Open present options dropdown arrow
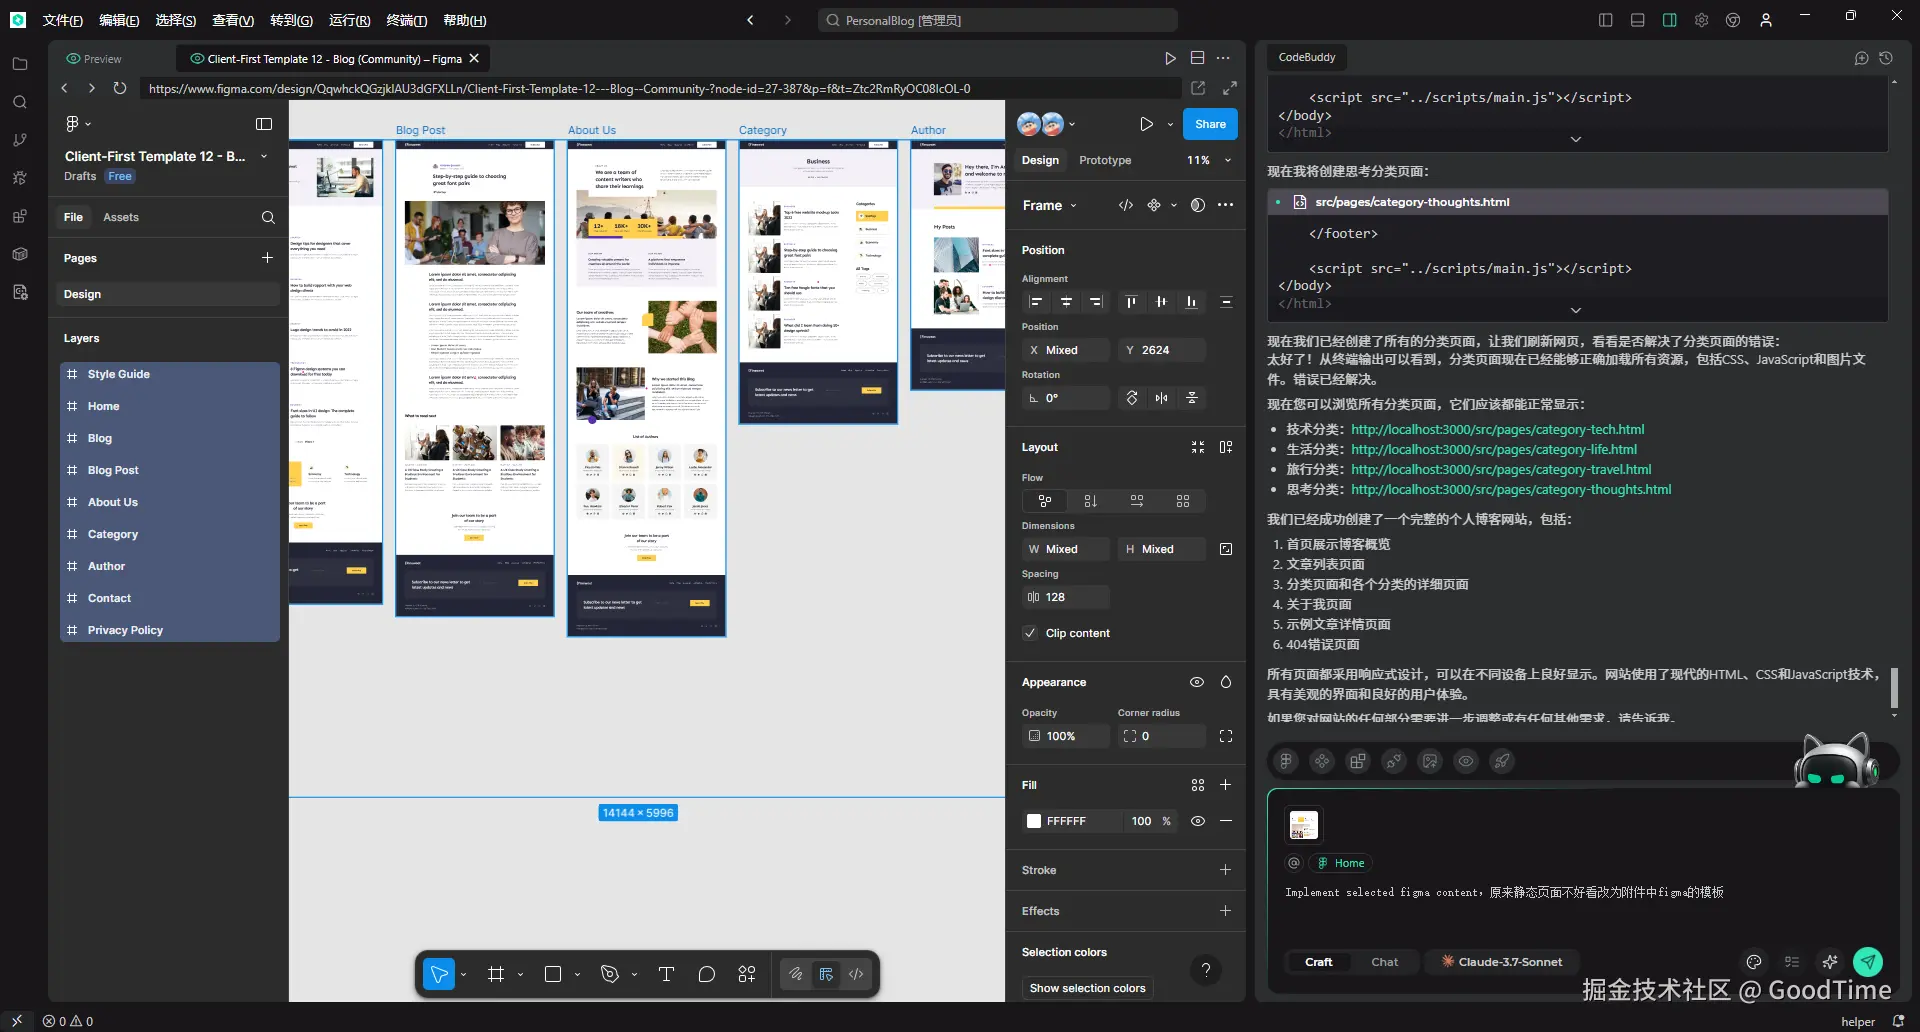1920x1032 pixels. 1170,124
